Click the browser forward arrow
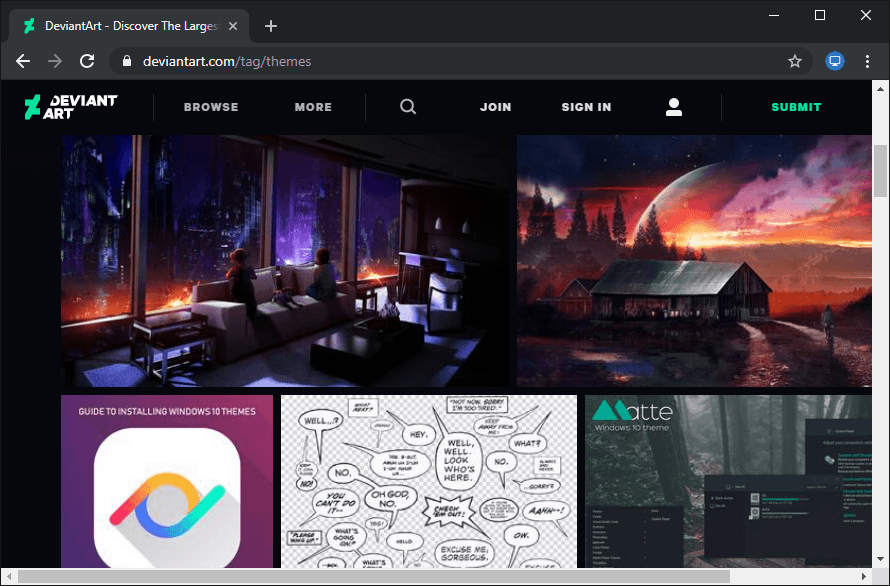Screen dimensions: 890x586 point(55,61)
